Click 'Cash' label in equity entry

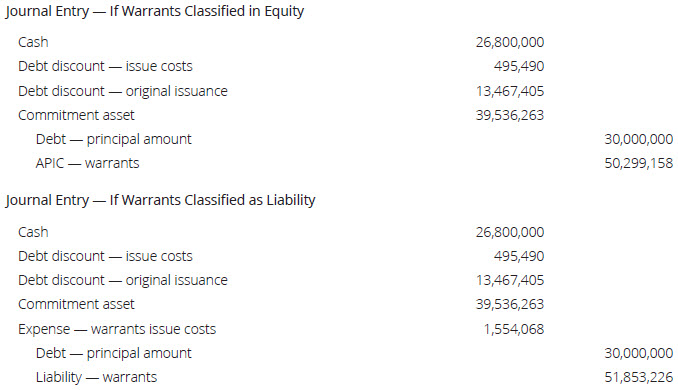coord(33,42)
